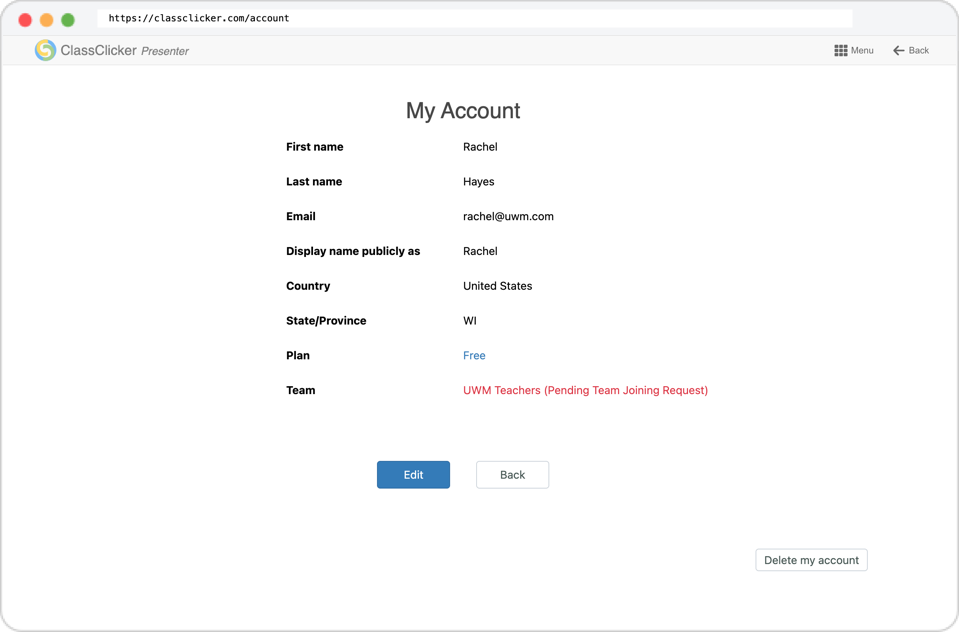
Task: Click the Menu text in header
Action: click(862, 50)
